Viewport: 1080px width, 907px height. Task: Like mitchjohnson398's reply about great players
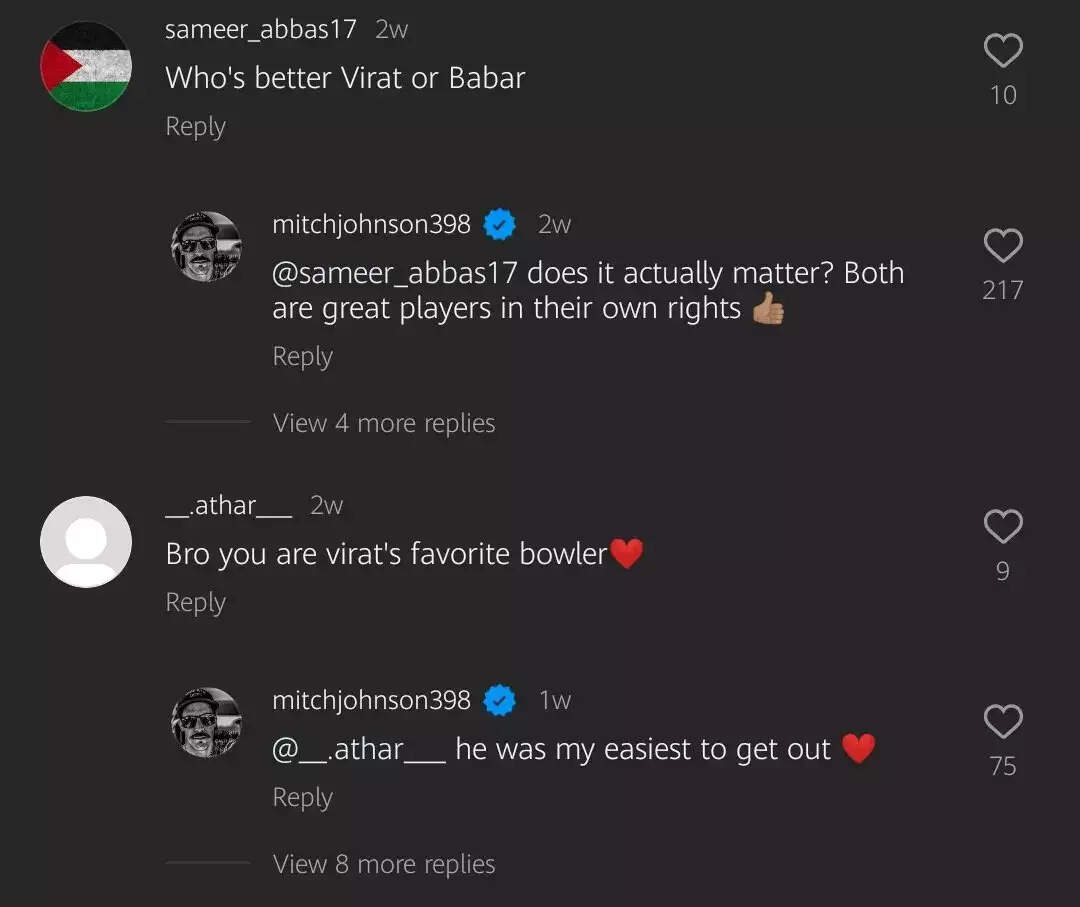[1003, 246]
